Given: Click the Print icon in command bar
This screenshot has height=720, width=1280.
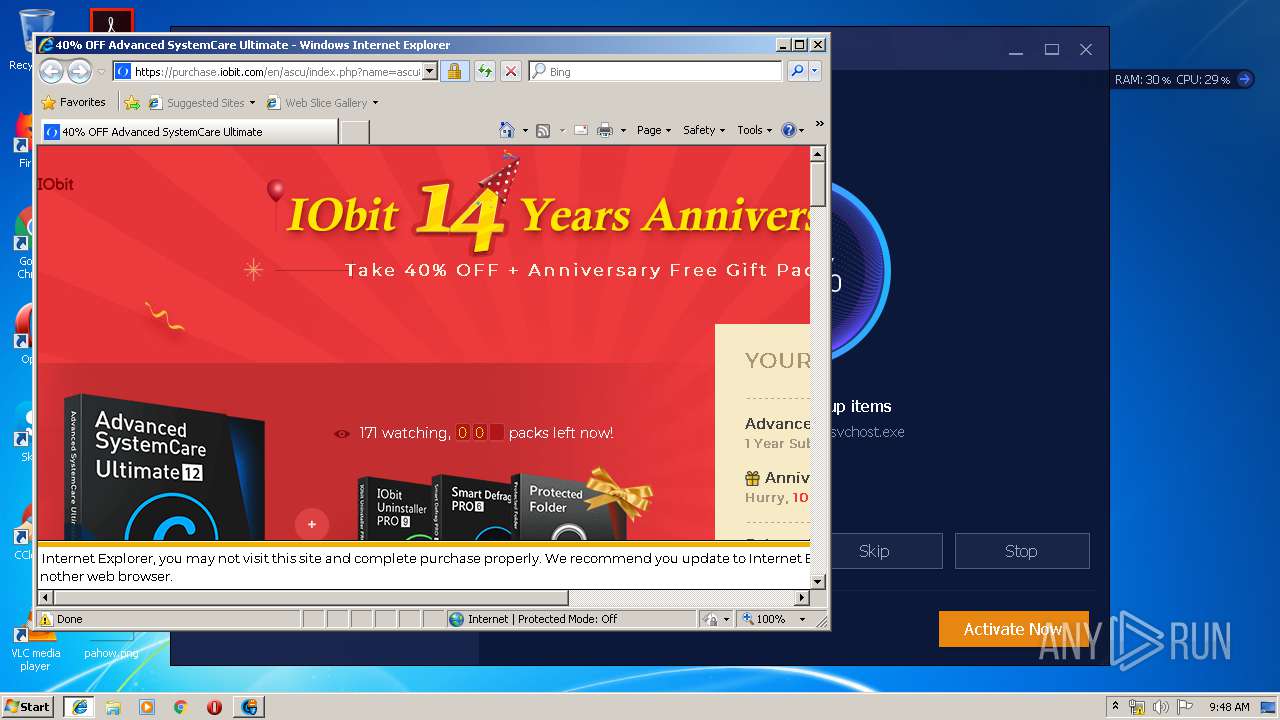Looking at the screenshot, I should tap(605, 130).
